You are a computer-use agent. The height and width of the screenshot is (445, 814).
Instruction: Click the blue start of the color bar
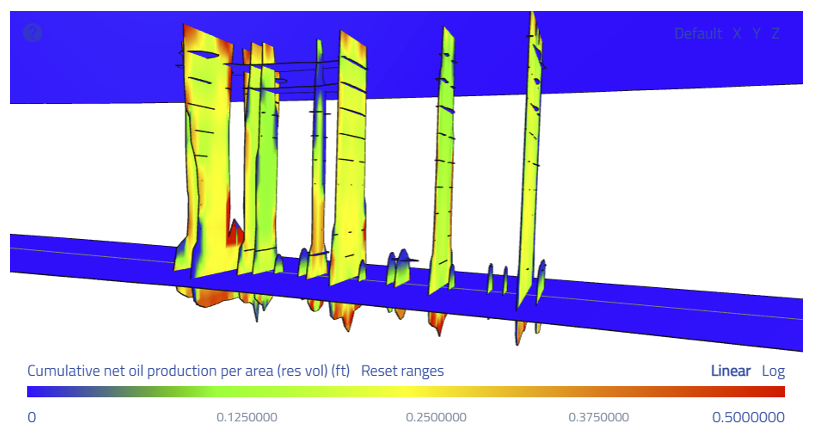coord(34,392)
